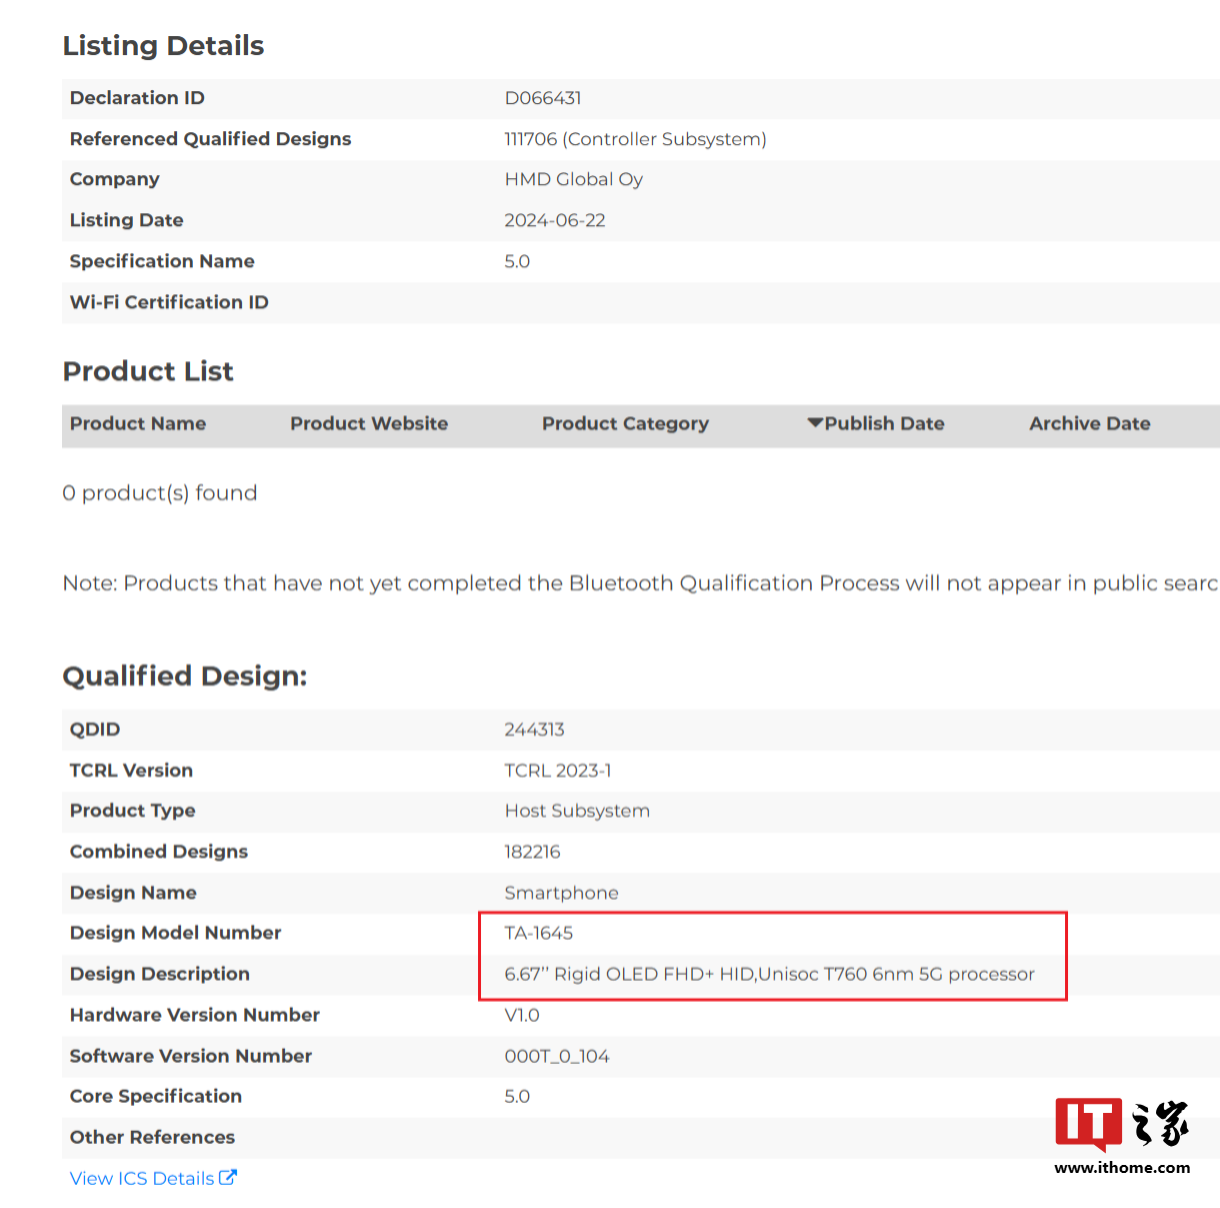Sort by Product Category column header
This screenshot has width=1220, height=1208.
click(625, 424)
